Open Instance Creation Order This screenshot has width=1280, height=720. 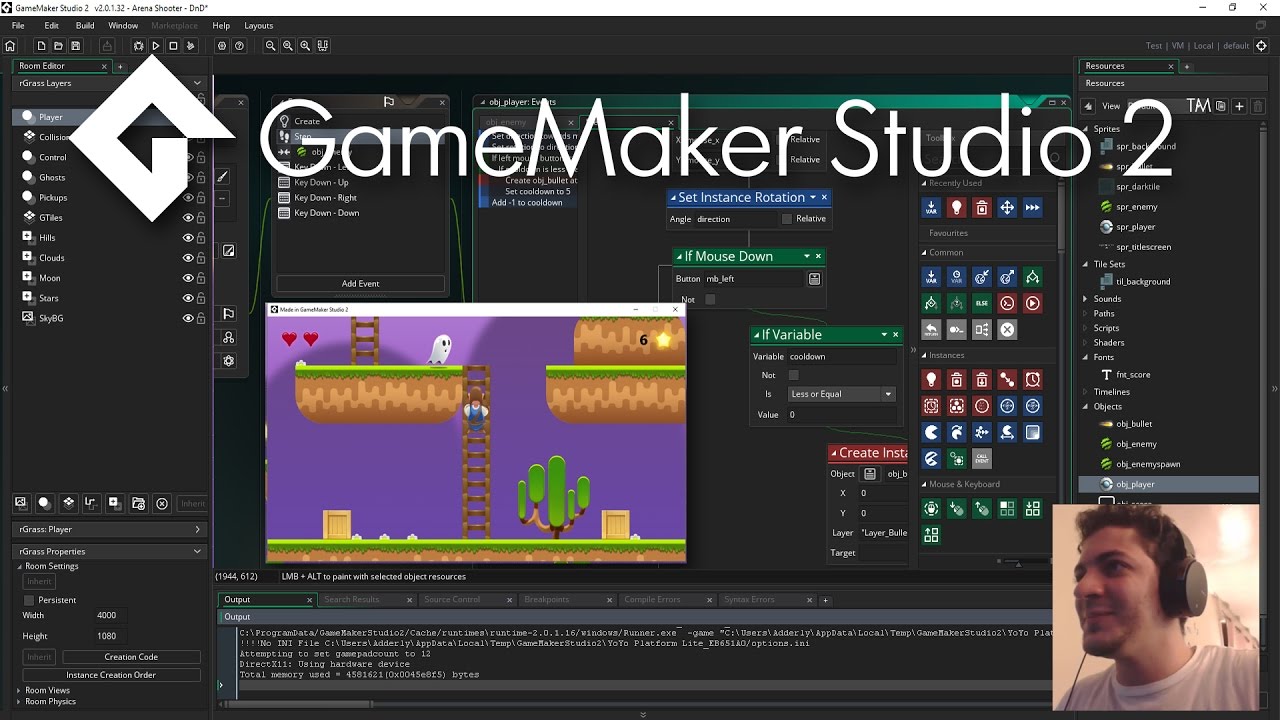coord(111,675)
